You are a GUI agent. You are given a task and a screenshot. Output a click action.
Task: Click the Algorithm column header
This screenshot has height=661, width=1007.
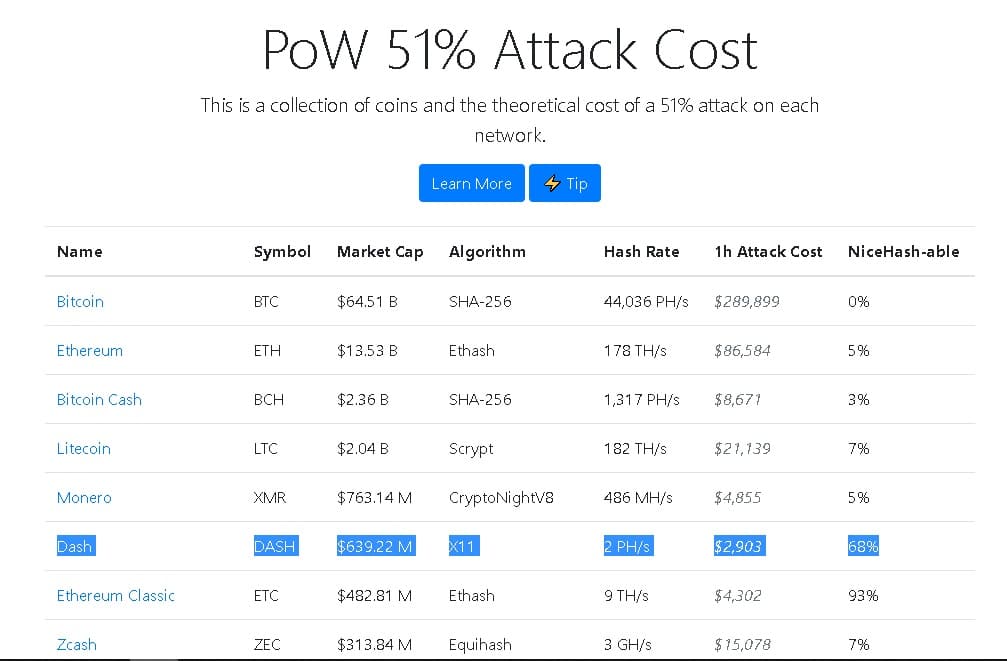point(487,252)
